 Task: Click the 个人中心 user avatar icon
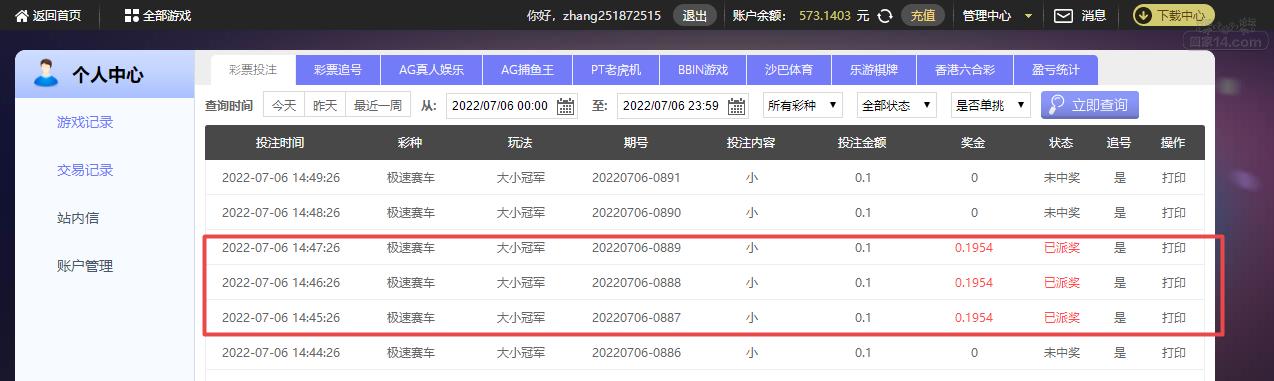point(45,73)
